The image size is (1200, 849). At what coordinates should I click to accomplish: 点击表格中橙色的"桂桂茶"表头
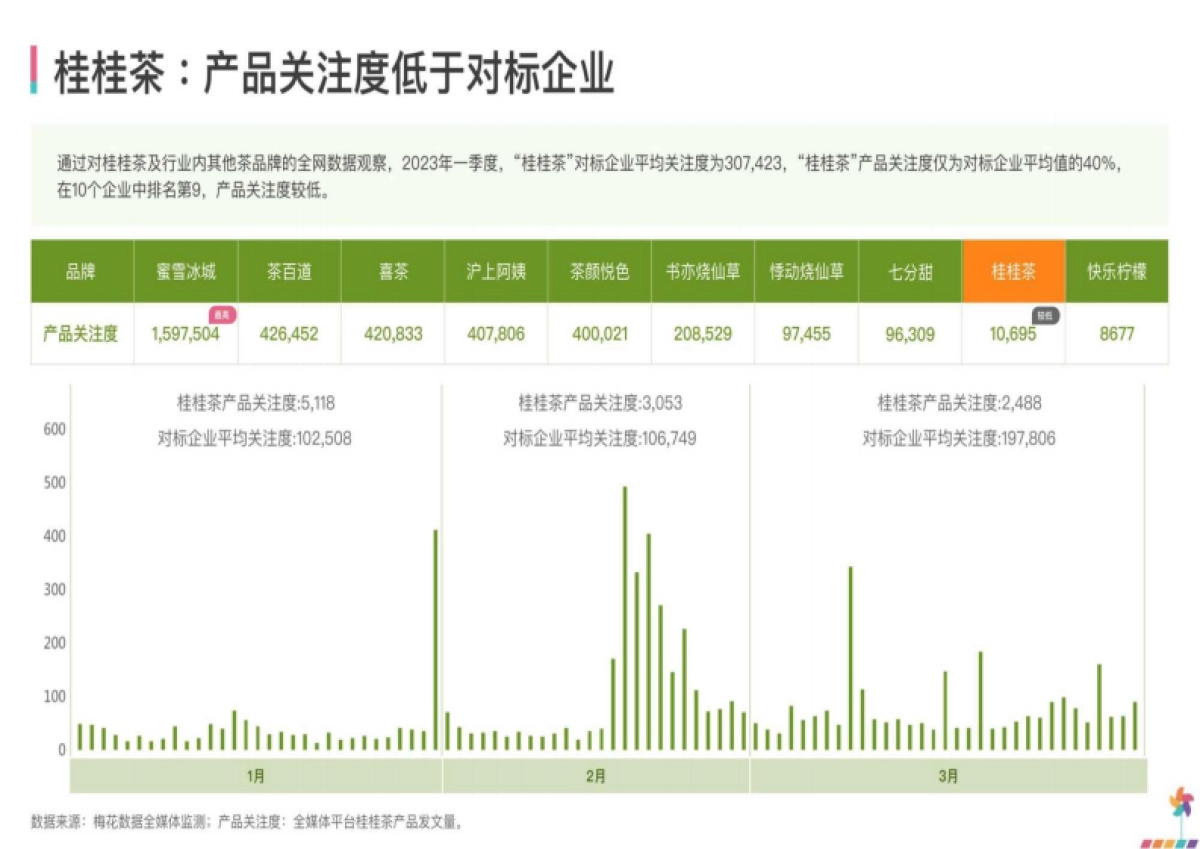tap(1013, 270)
